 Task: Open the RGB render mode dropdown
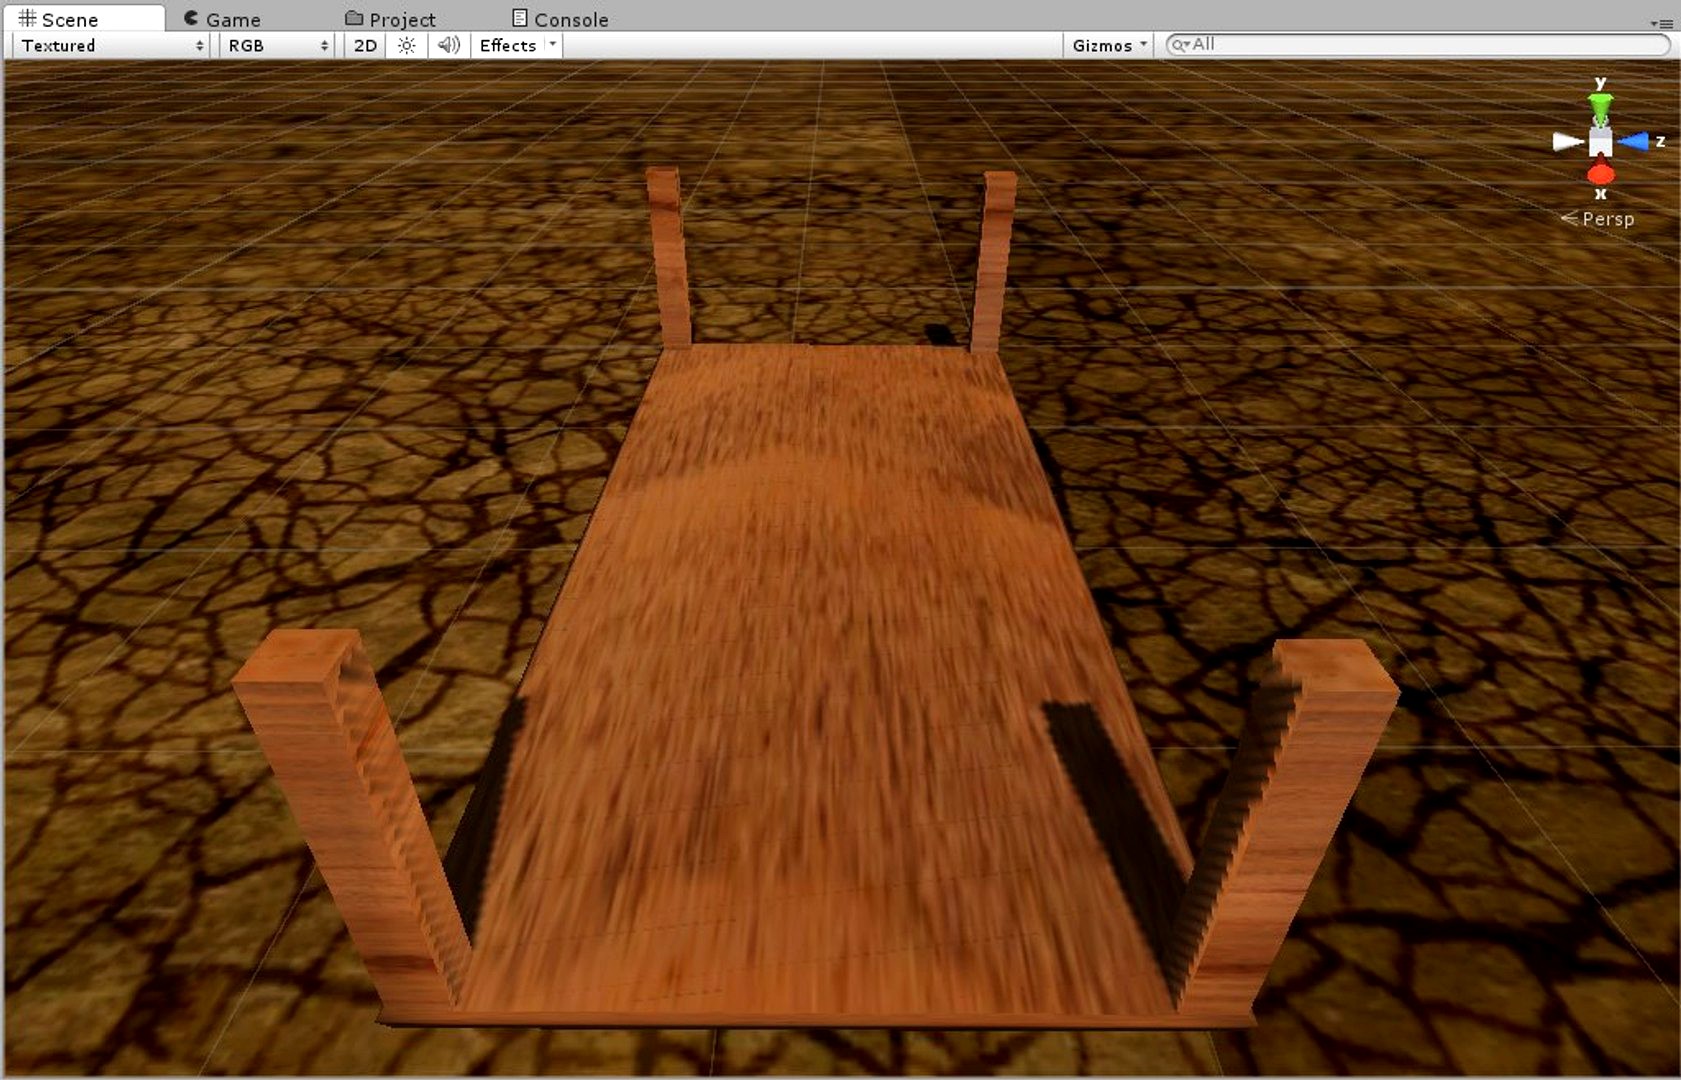click(275, 45)
